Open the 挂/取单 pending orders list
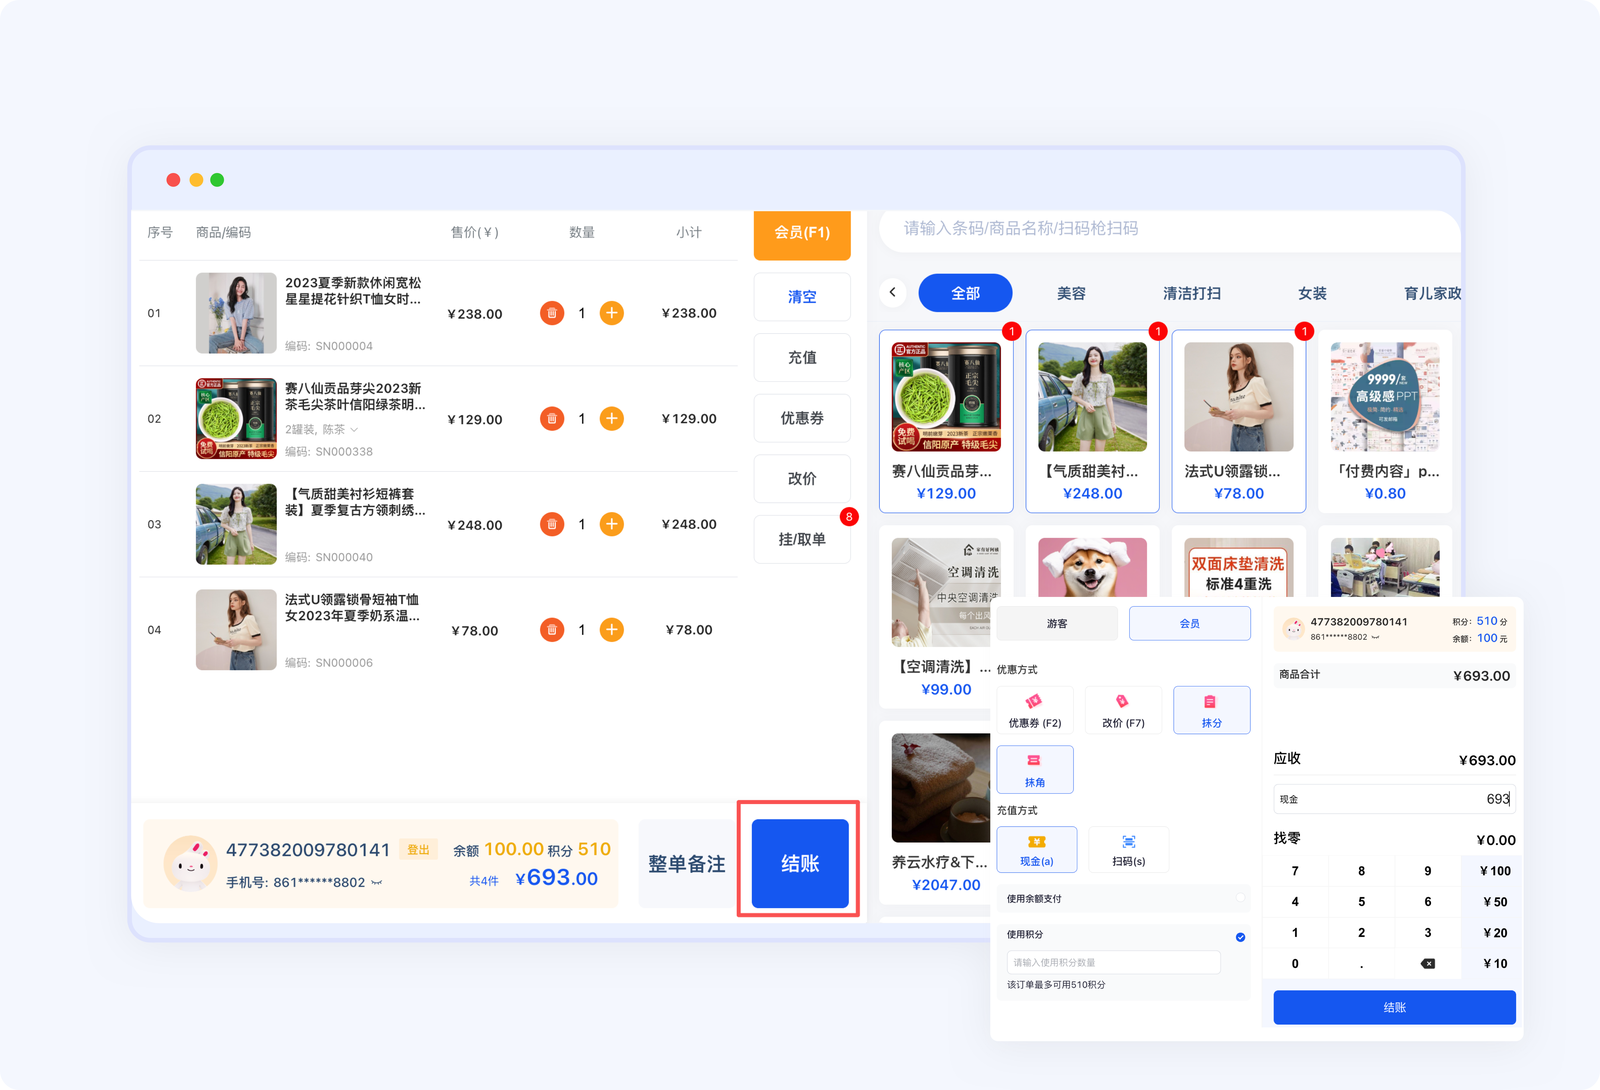Screen dimensions: 1600x1090 click(x=802, y=539)
